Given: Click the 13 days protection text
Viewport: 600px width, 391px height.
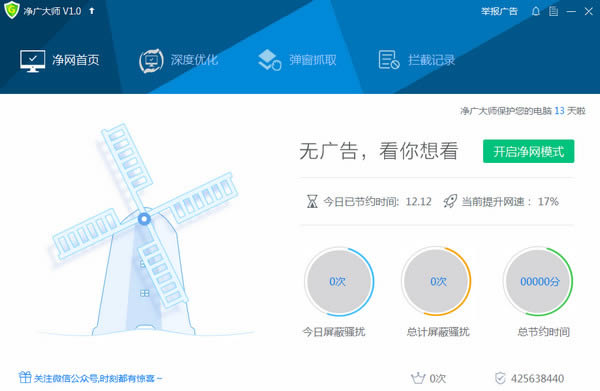Looking at the screenshot, I should pos(523,111).
